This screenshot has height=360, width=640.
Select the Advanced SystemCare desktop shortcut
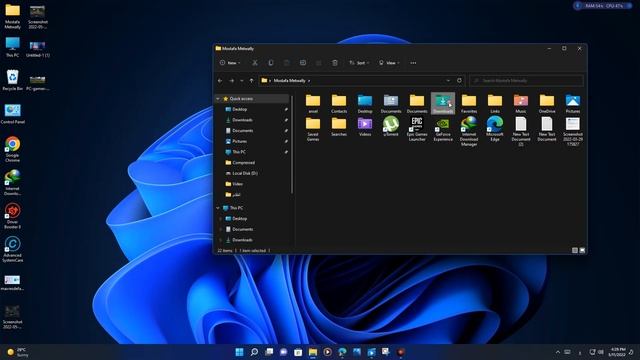pyautogui.click(x=13, y=250)
